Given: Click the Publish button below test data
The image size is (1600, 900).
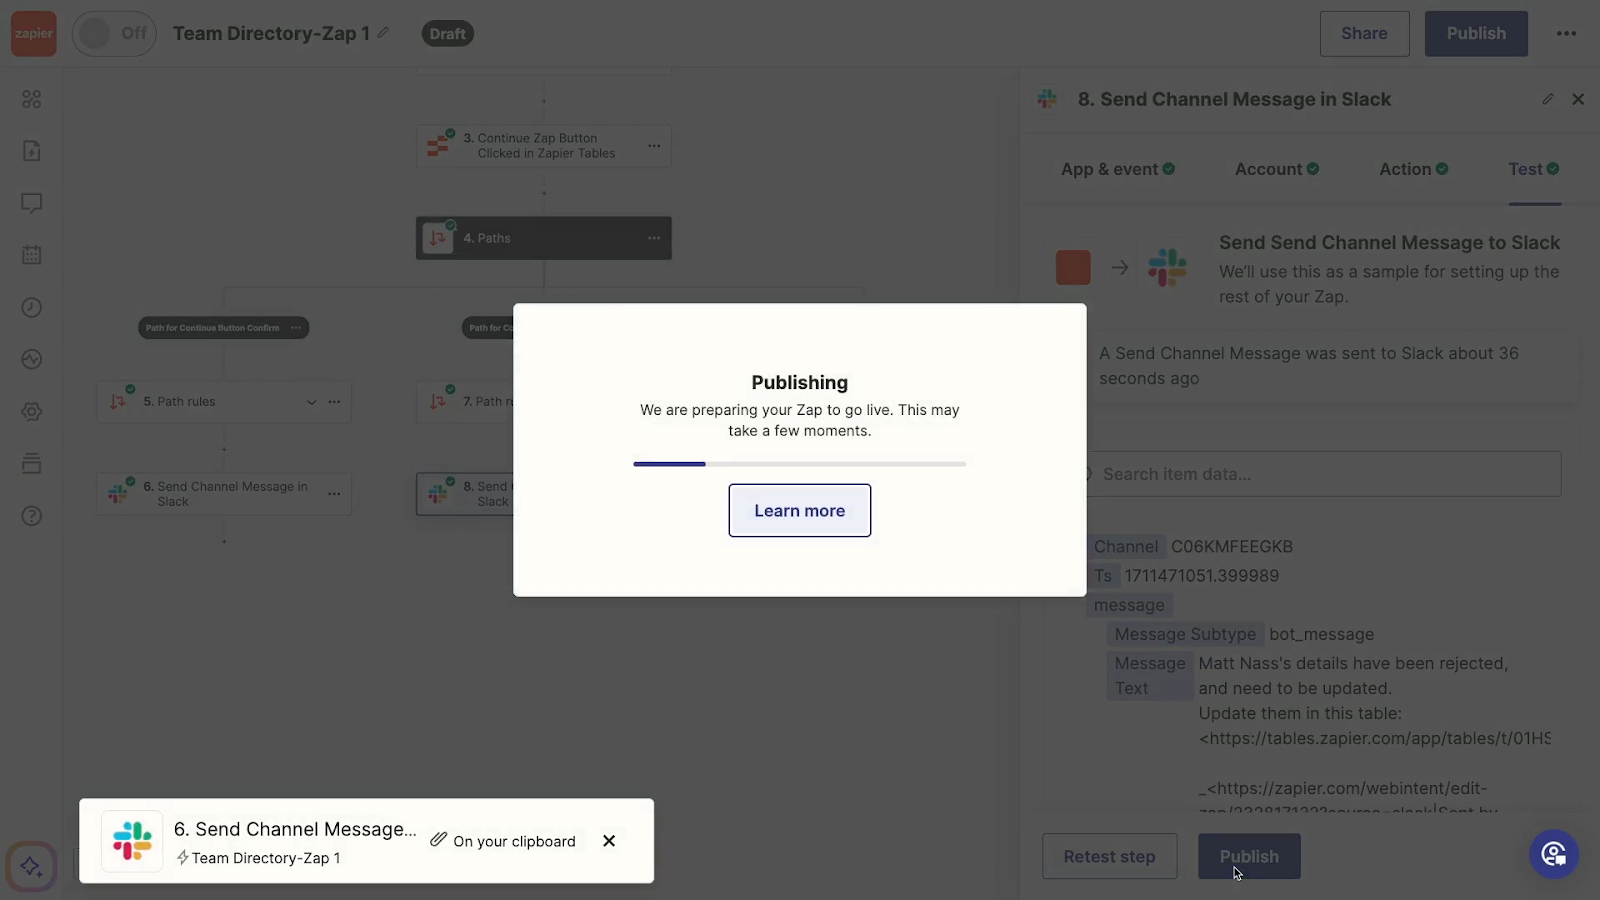Looking at the screenshot, I should tap(1249, 857).
